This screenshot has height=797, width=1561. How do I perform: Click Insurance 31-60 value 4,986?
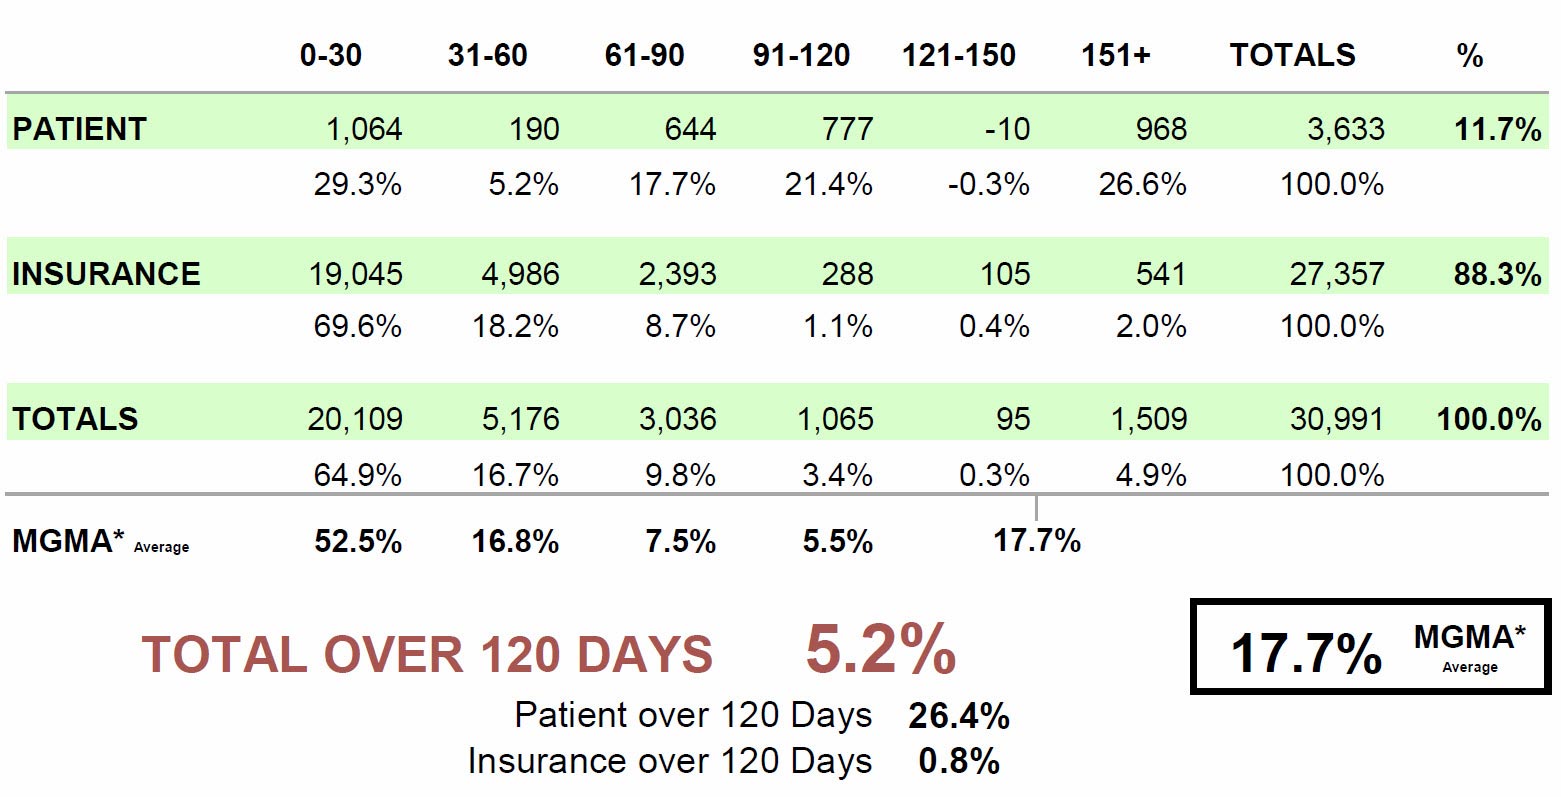[520, 274]
